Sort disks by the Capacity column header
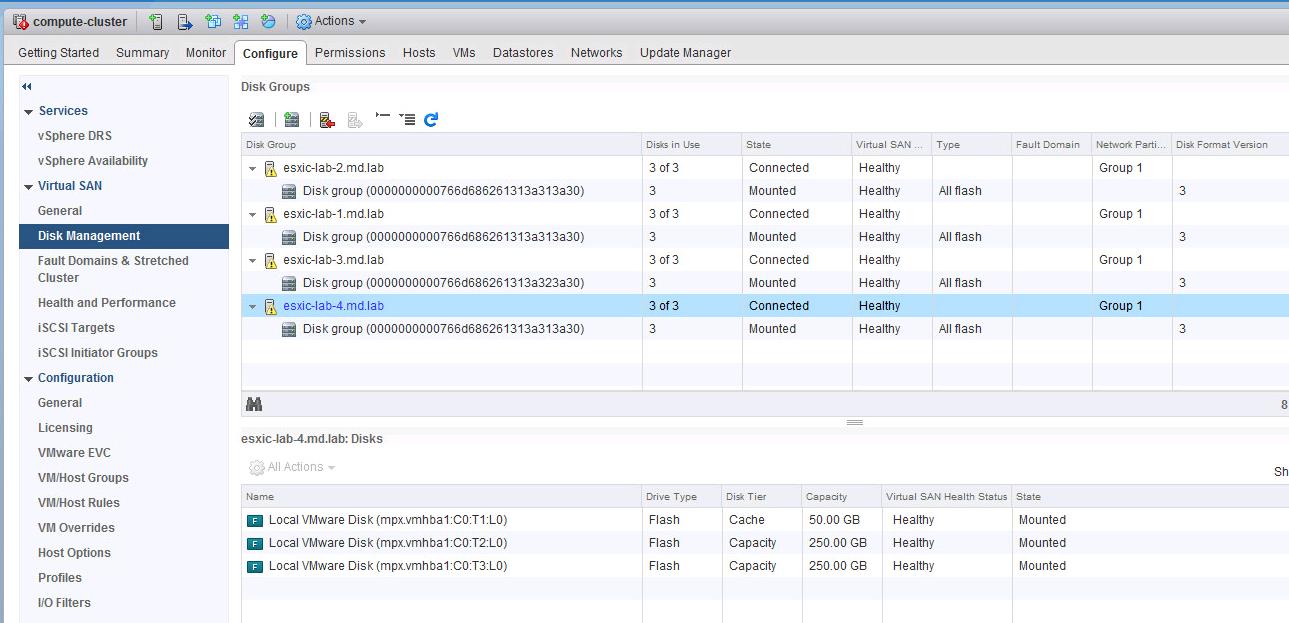This screenshot has height=623, width=1289. point(841,497)
